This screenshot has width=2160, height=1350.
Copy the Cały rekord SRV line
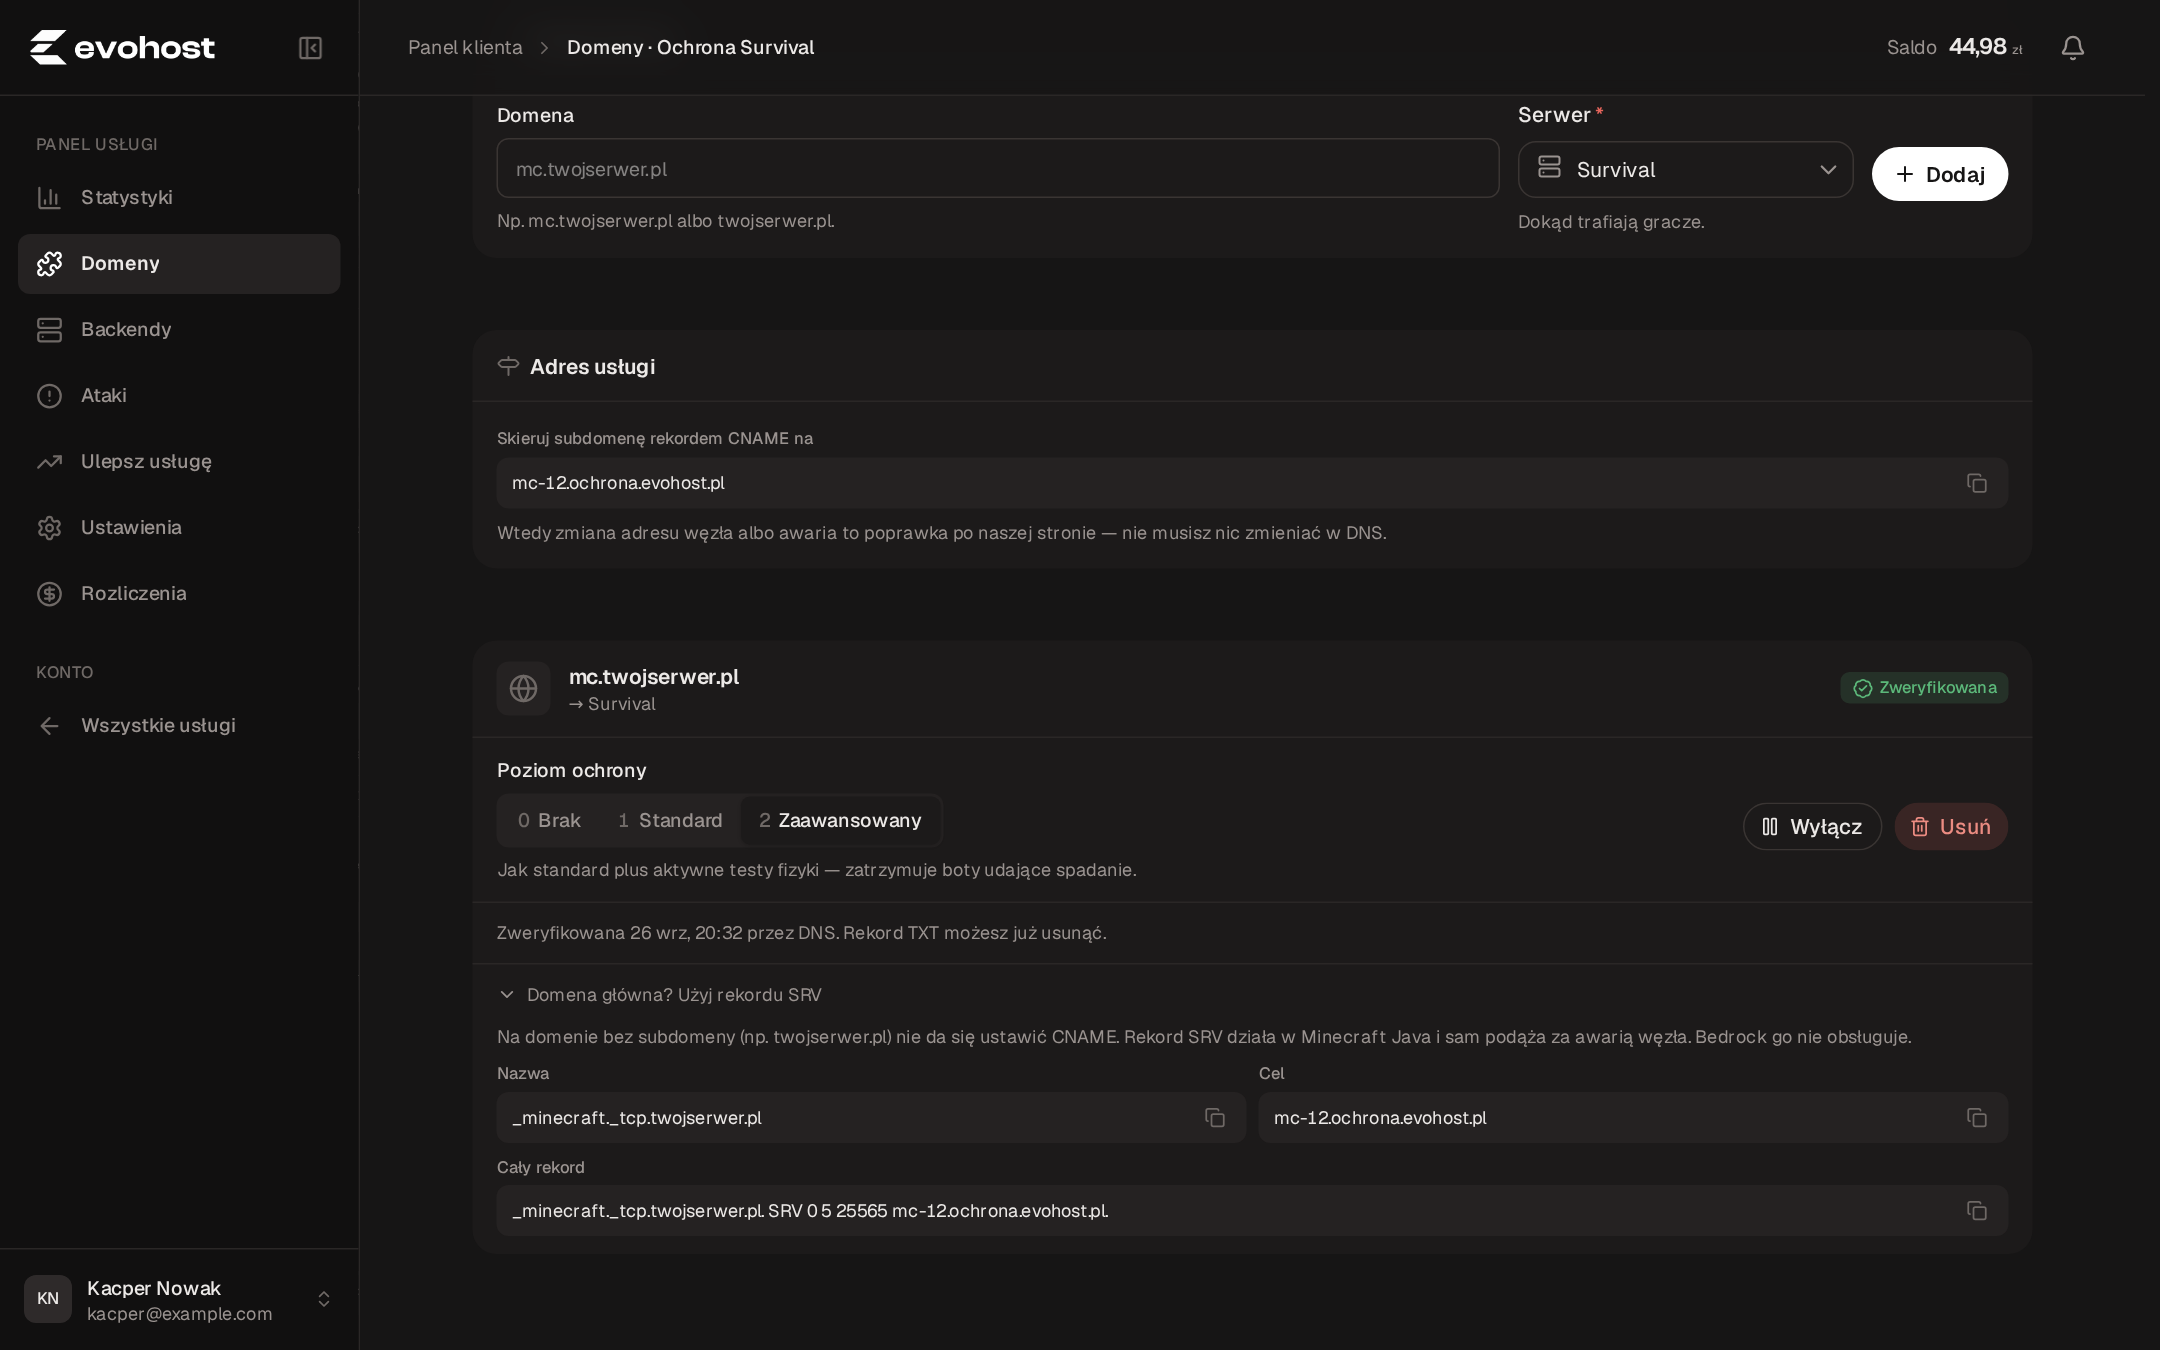(x=1976, y=1211)
